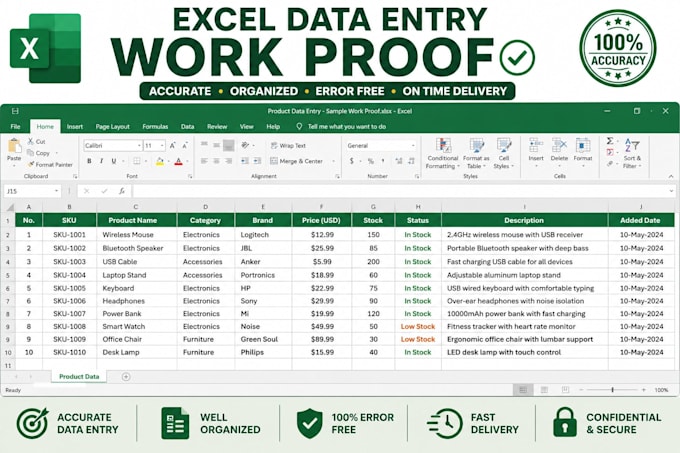Click the Decrease Indent icon
680x453 pixels.
[245, 161]
